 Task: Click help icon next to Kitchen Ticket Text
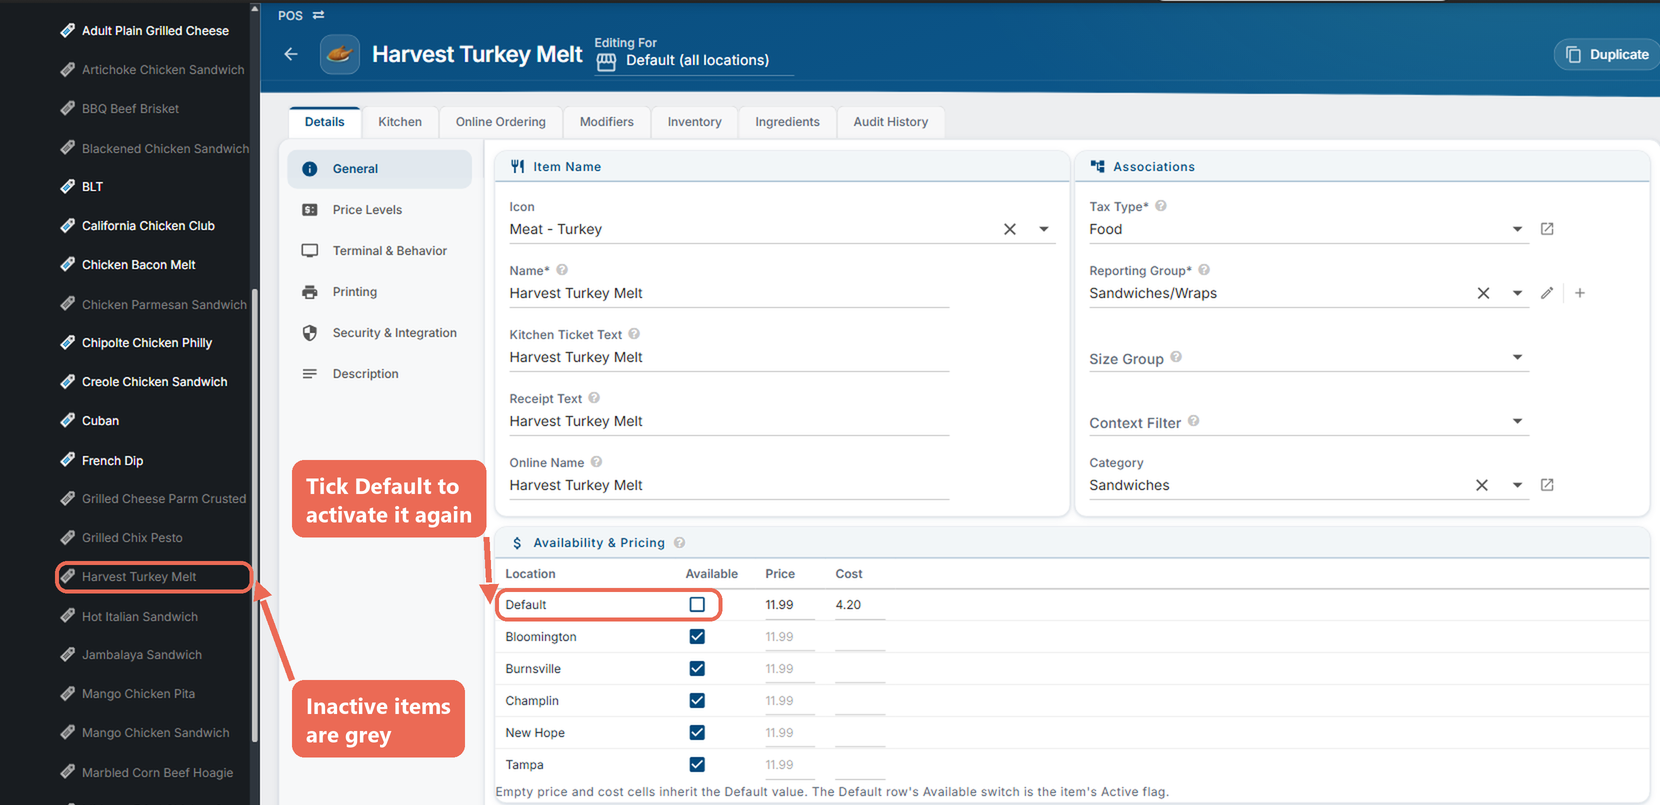634,334
